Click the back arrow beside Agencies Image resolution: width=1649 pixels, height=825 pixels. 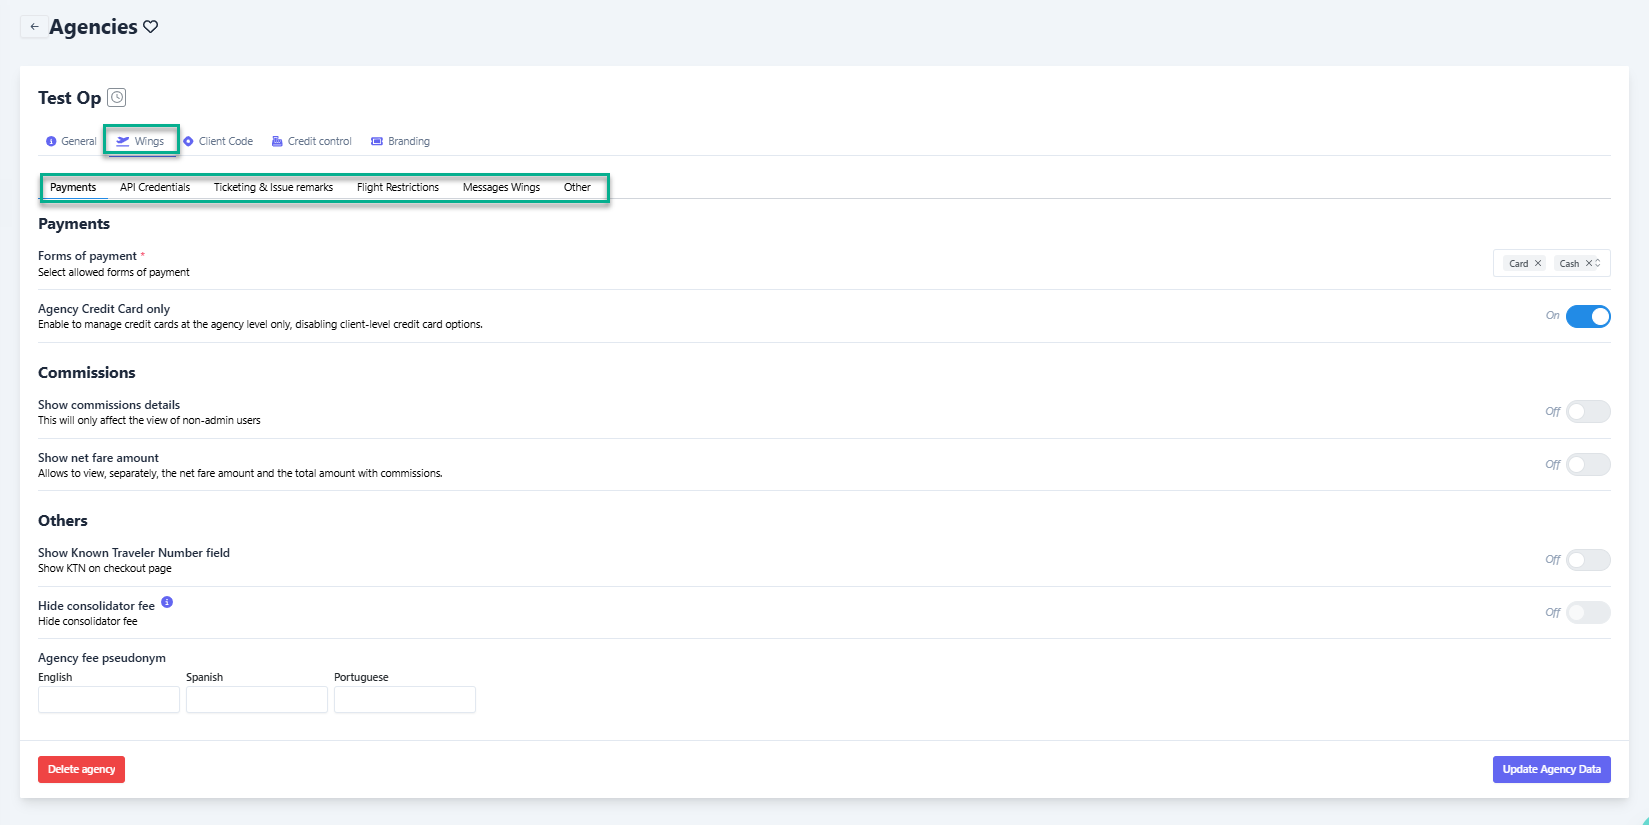[x=34, y=27]
